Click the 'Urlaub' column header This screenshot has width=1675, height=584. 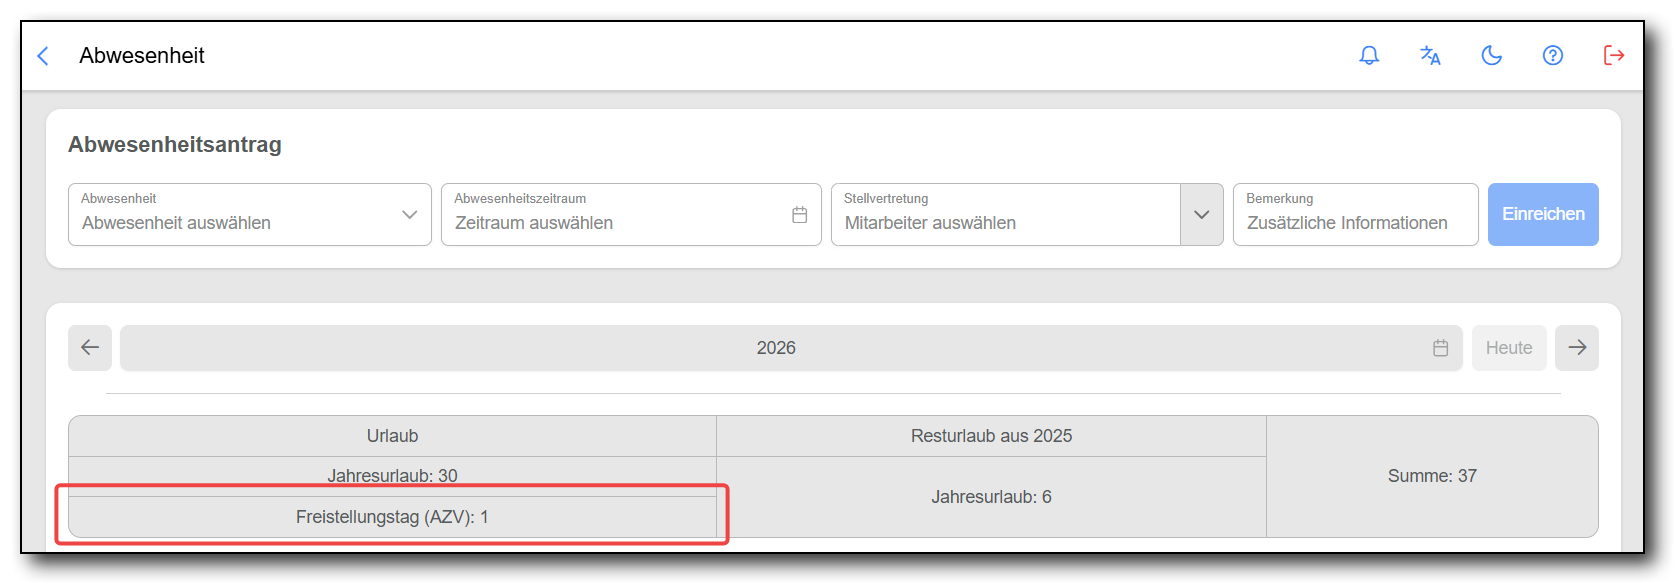tap(392, 436)
